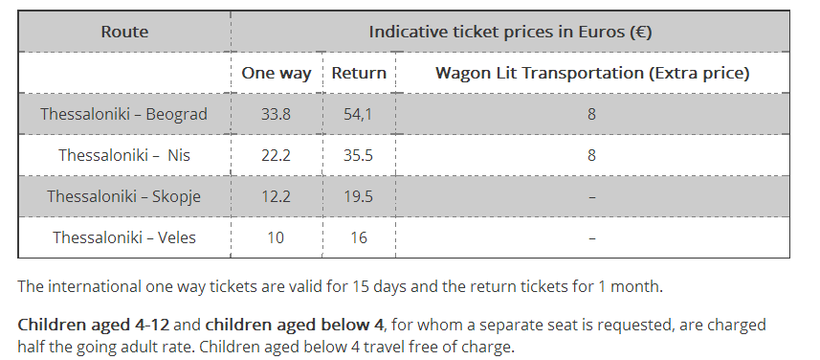The height and width of the screenshot is (360, 820).
Task: Click the bold Children aged 4-12 text
Action: coord(94,325)
